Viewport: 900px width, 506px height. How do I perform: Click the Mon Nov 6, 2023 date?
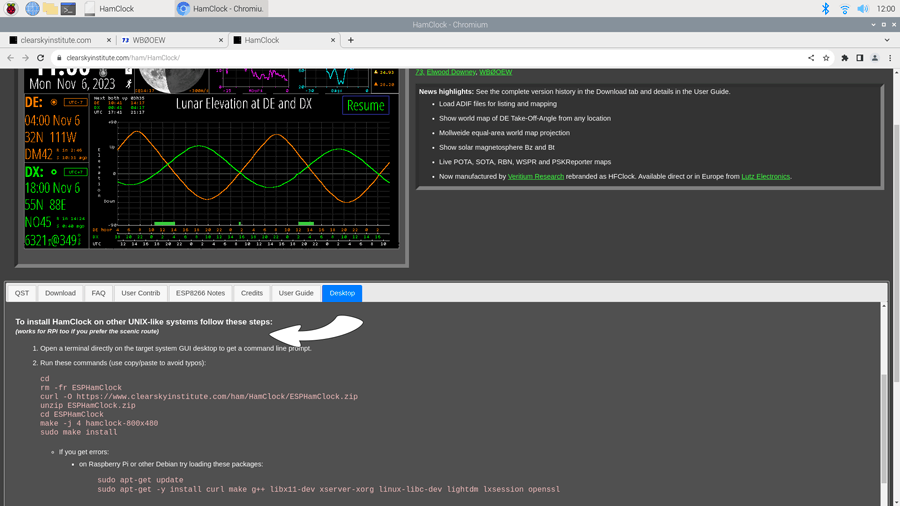(72, 84)
